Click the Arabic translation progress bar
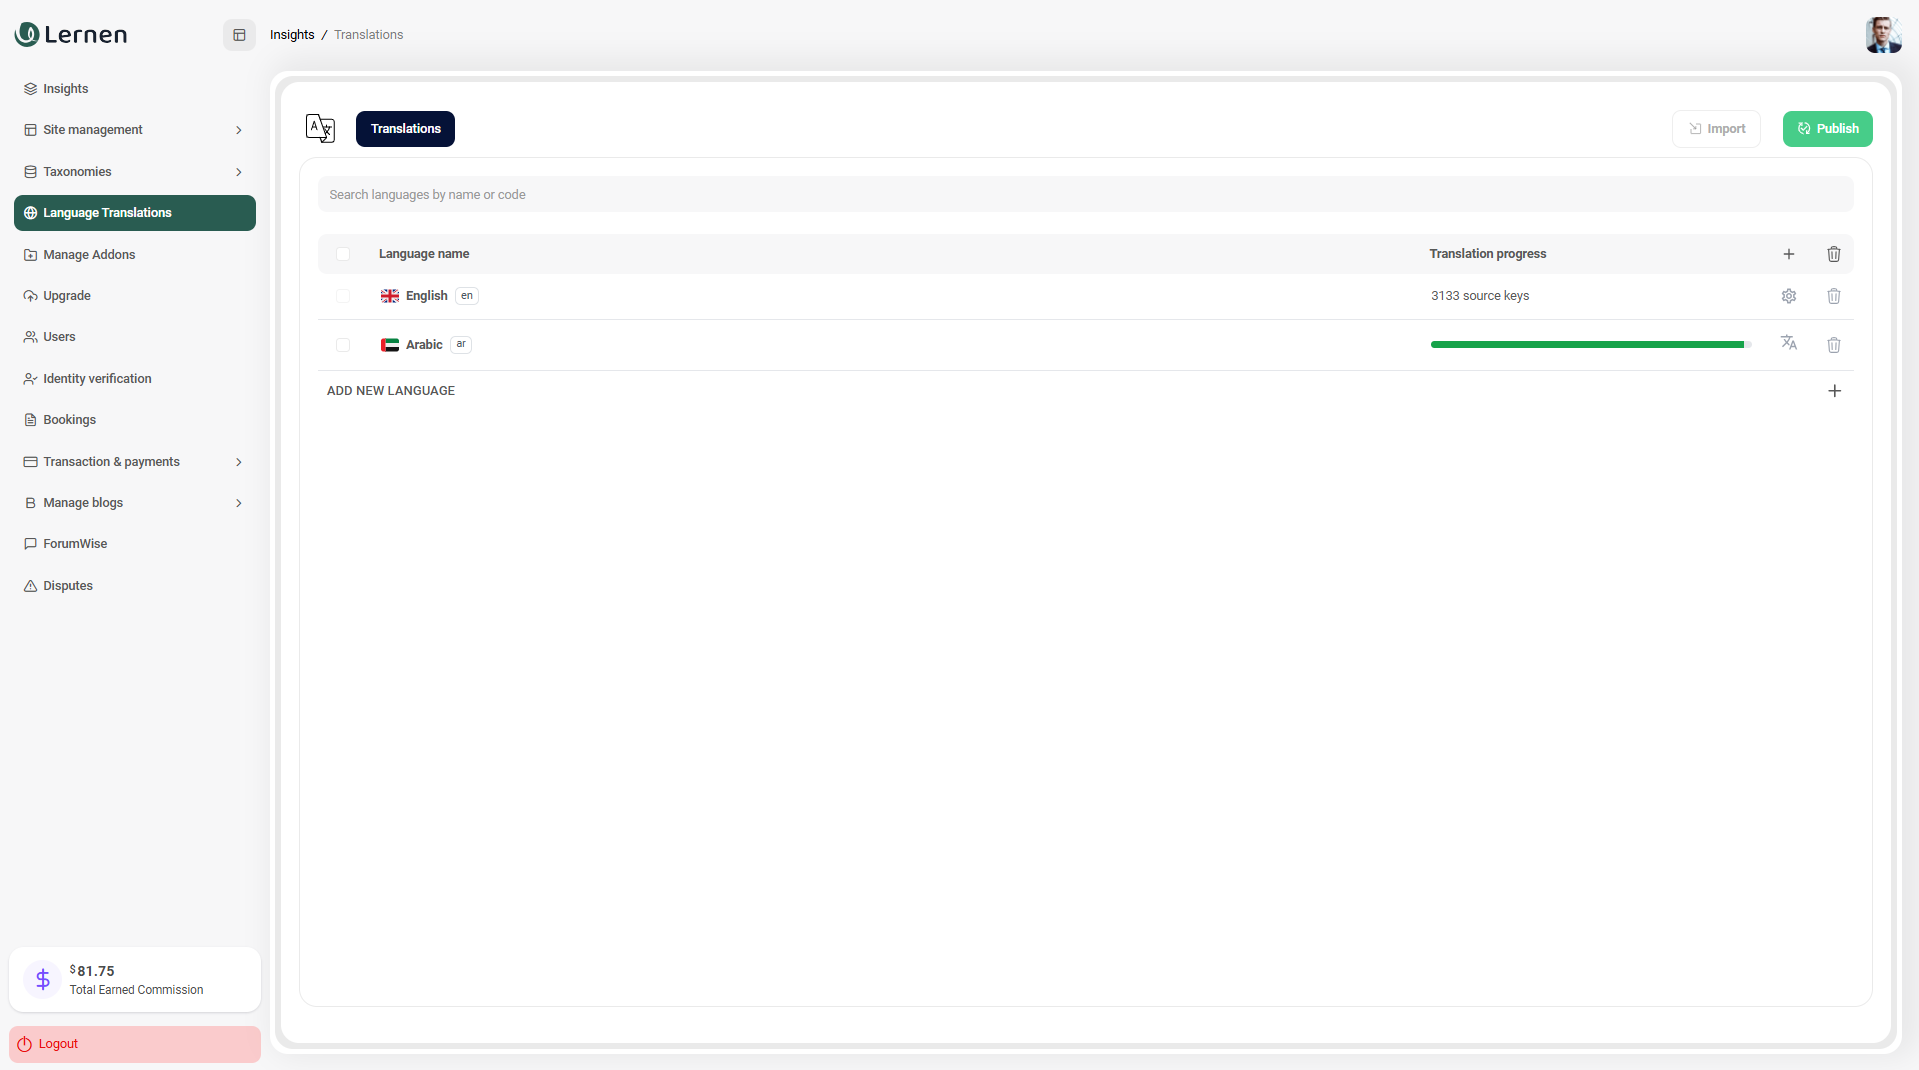1919x1070 pixels. 1588,344
